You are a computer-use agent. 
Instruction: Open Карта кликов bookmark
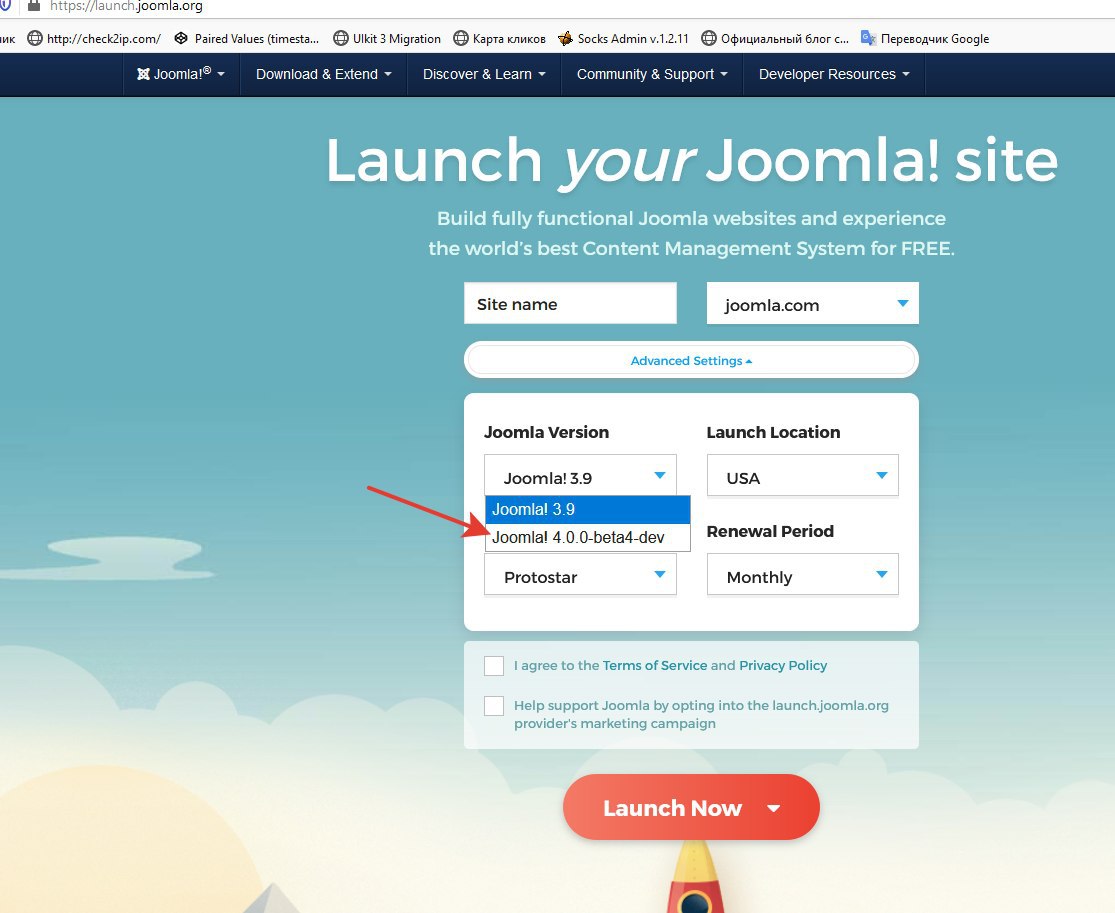(x=499, y=38)
